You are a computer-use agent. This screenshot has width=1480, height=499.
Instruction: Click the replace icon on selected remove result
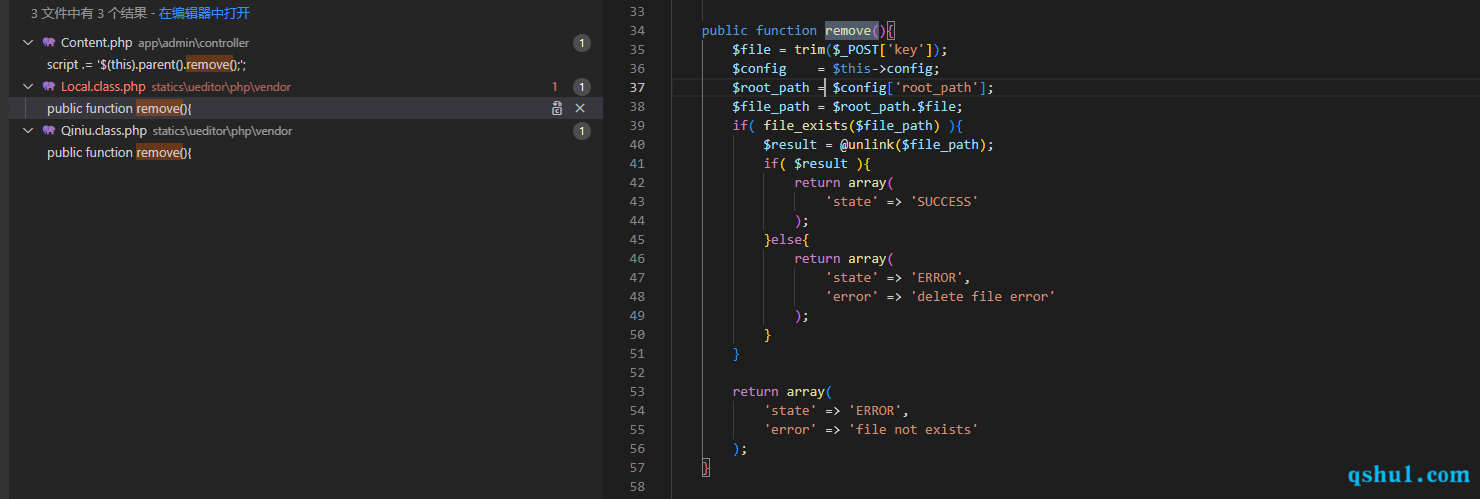click(x=558, y=108)
